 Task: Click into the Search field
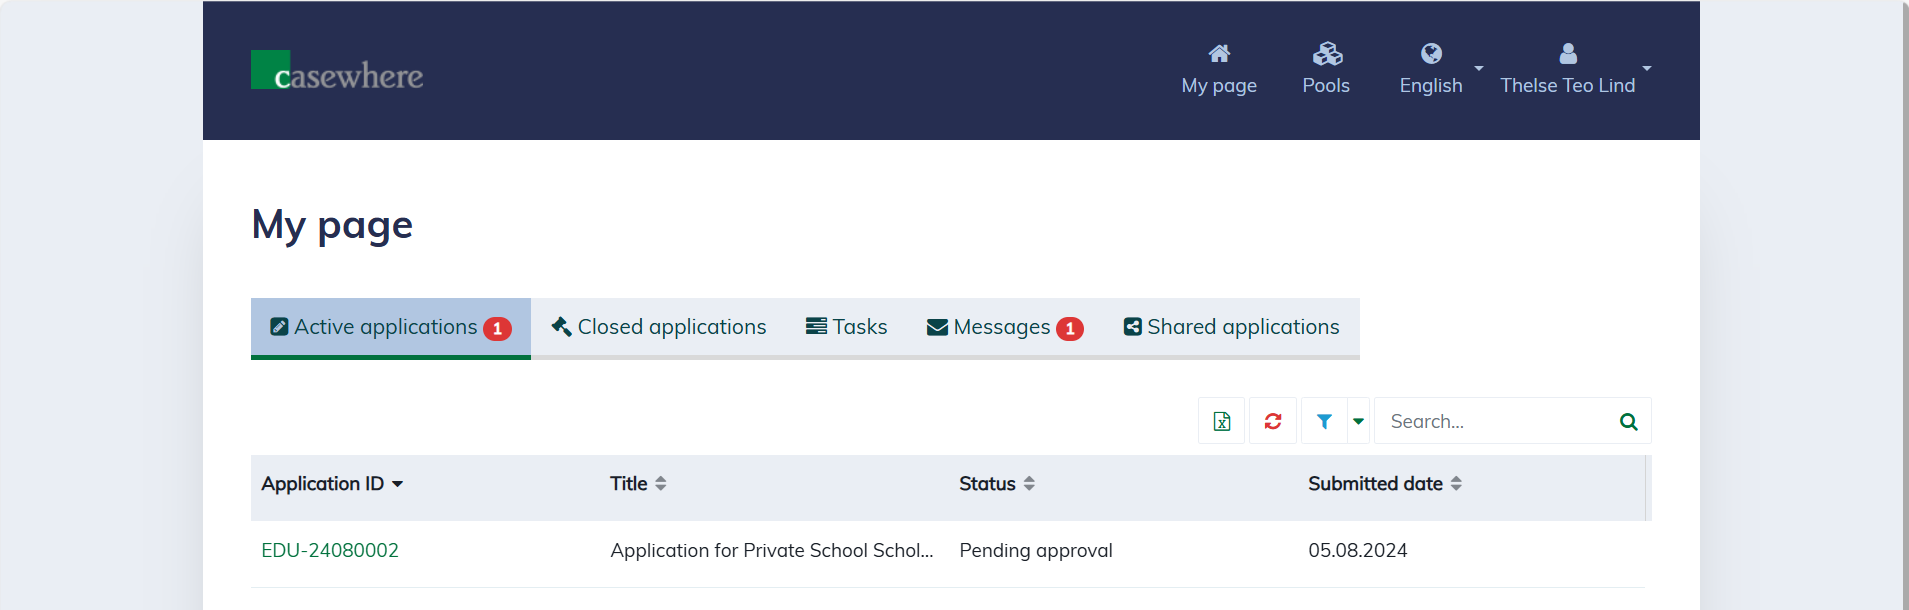(1495, 421)
